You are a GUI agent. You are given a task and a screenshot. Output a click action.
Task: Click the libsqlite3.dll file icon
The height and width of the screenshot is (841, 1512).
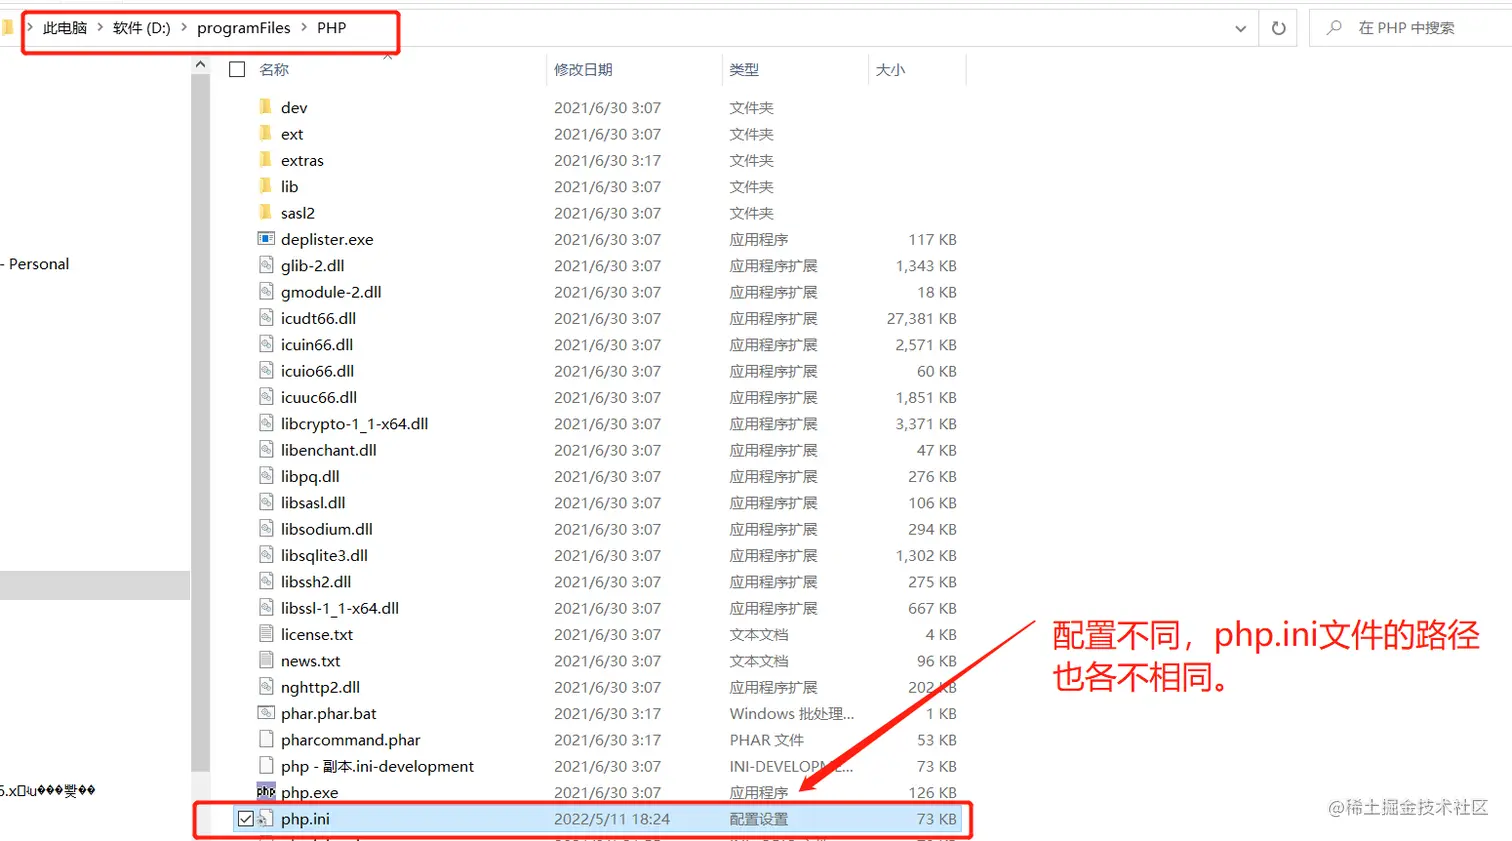[x=266, y=555]
